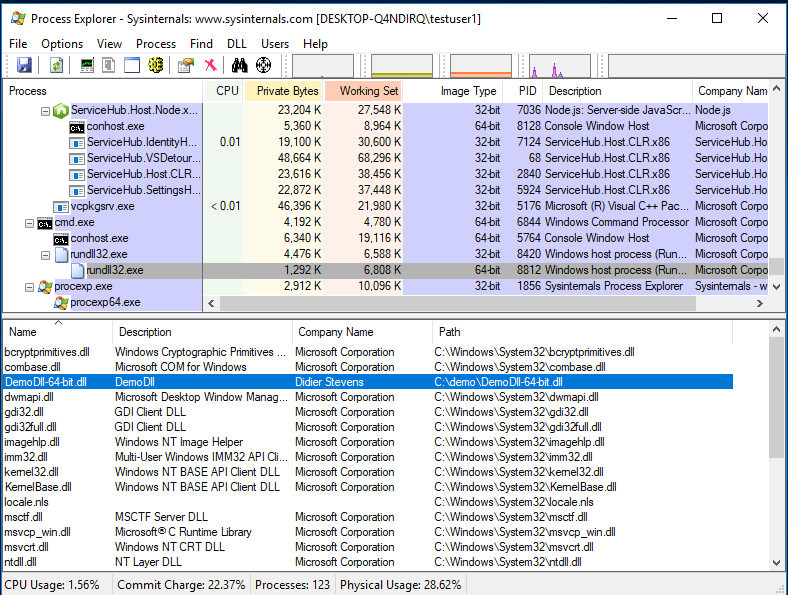Open Properties for the selected process

click(x=185, y=65)
